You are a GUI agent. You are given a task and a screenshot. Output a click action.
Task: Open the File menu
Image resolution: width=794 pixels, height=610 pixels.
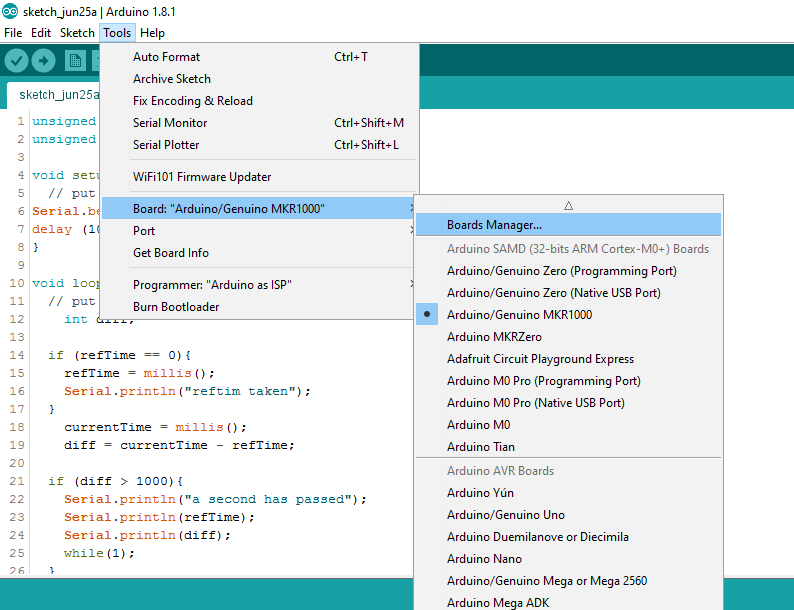click(x=13, y=33)
